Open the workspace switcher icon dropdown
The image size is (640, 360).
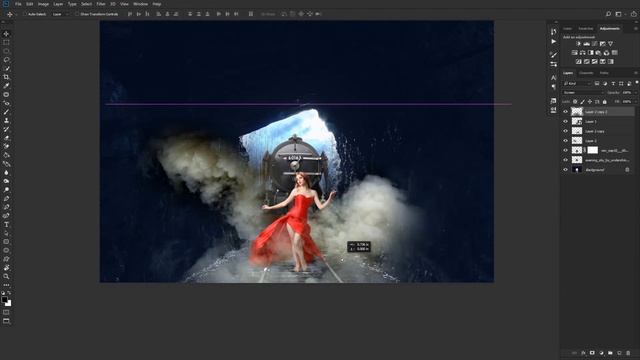pos(619,14)
